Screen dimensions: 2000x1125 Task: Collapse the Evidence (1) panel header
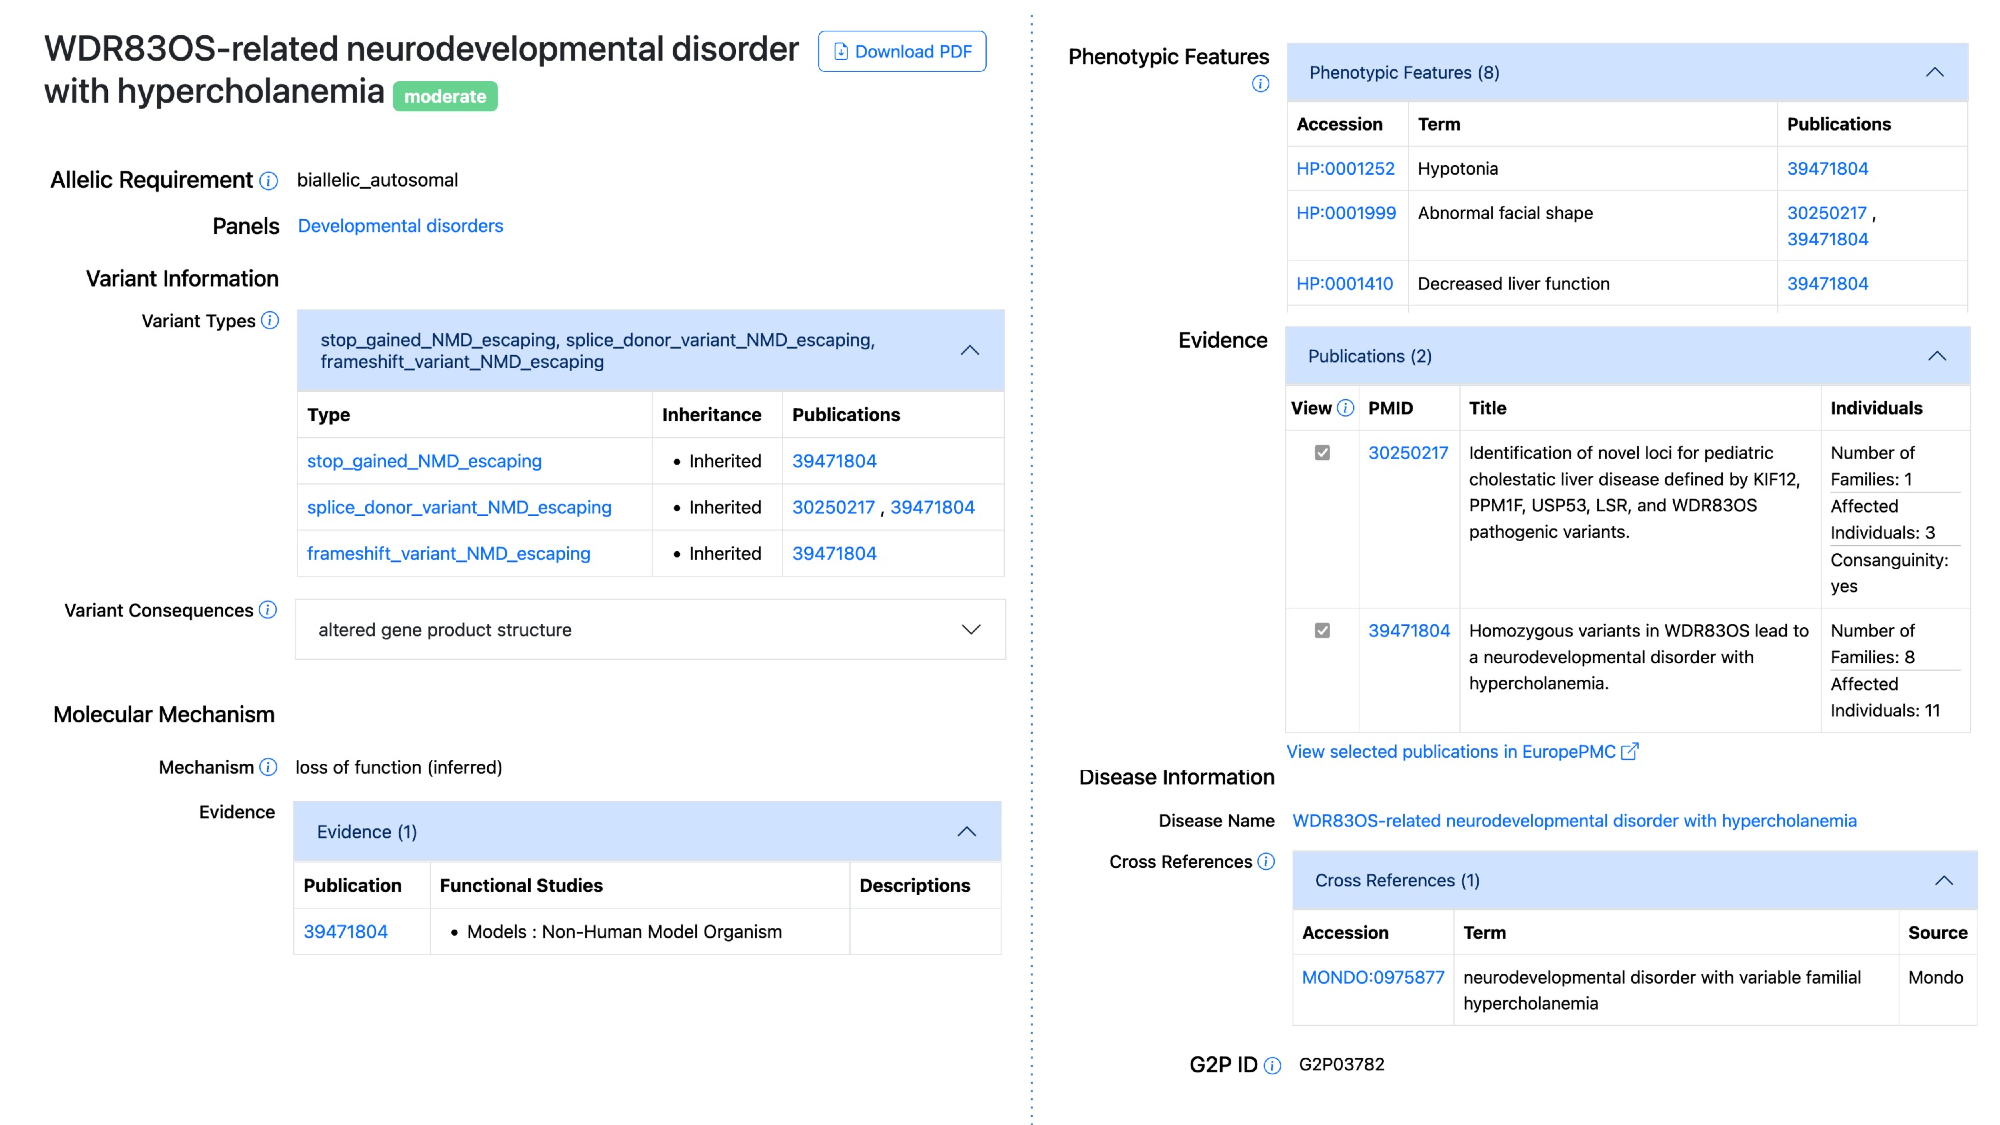(x=966, y=832)
